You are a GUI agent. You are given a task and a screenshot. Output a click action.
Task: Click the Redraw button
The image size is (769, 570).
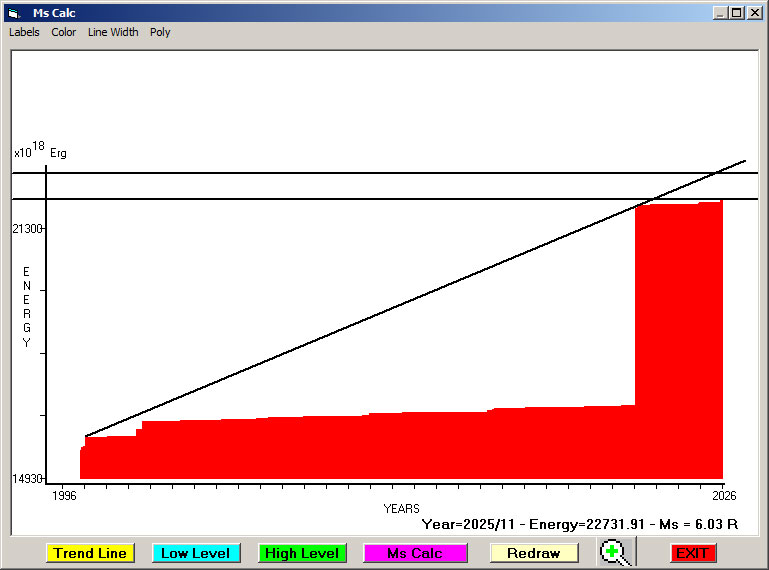click(533, 553)
